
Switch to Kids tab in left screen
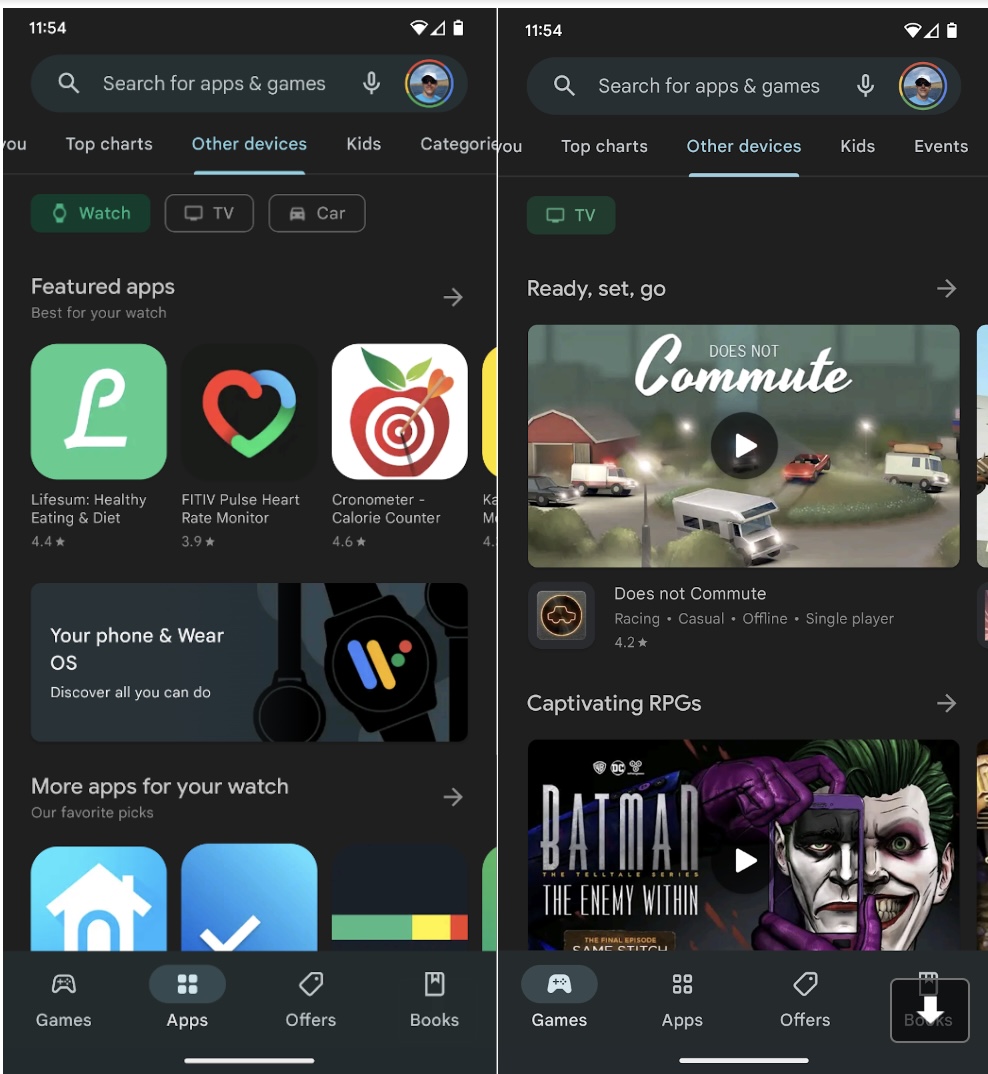tap(363, 144)
